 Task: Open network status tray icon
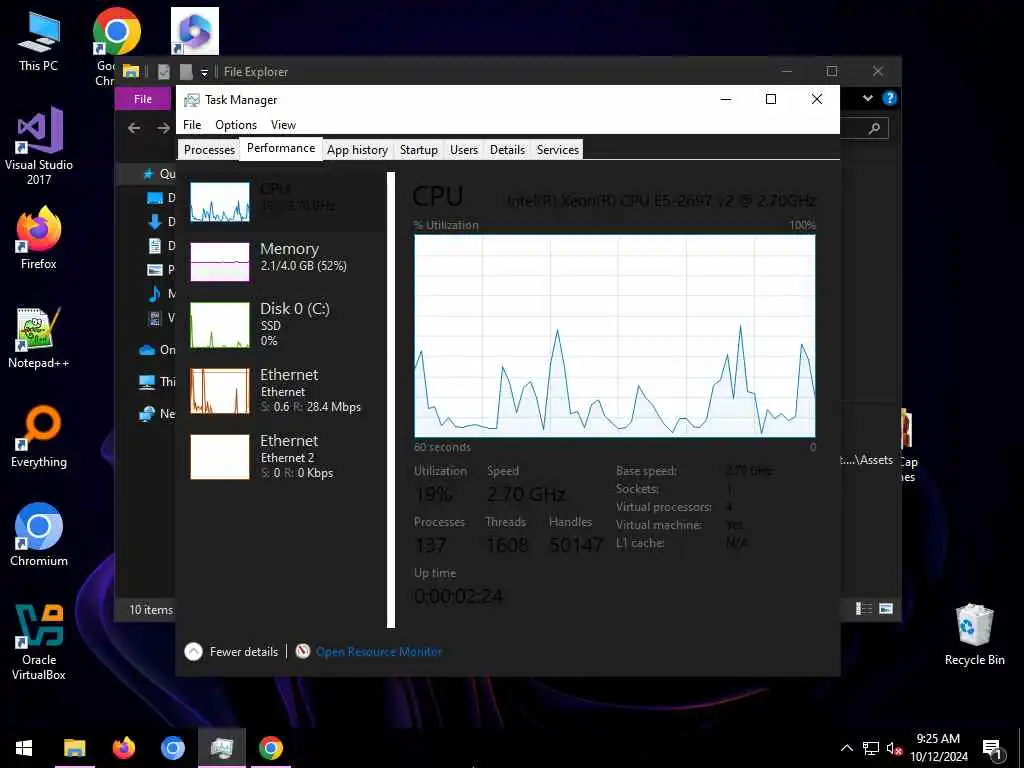pyautogui.click(x=871, y=748)
